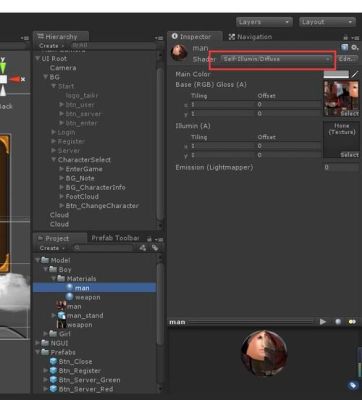Open the material help reference icon

coord(345,48)
